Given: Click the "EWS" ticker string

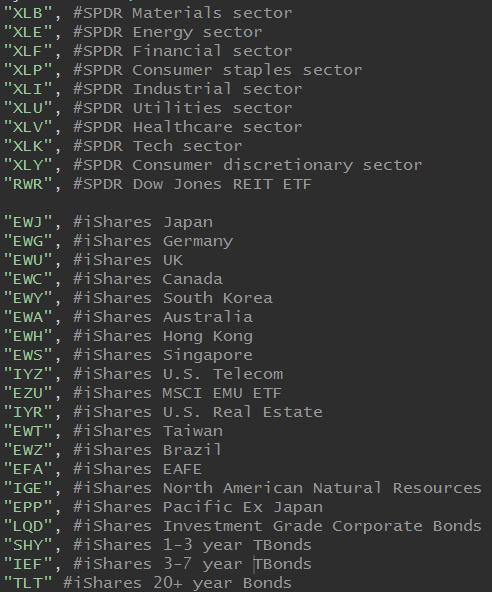Looking at the screenshot, I should 28,355.
